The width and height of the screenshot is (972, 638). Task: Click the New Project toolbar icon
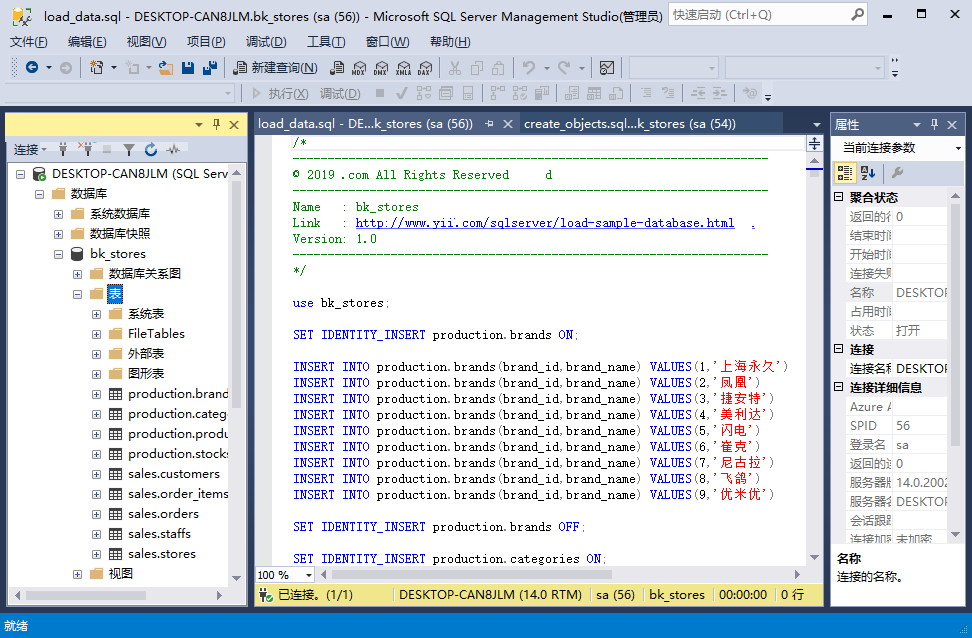[97, 67]
